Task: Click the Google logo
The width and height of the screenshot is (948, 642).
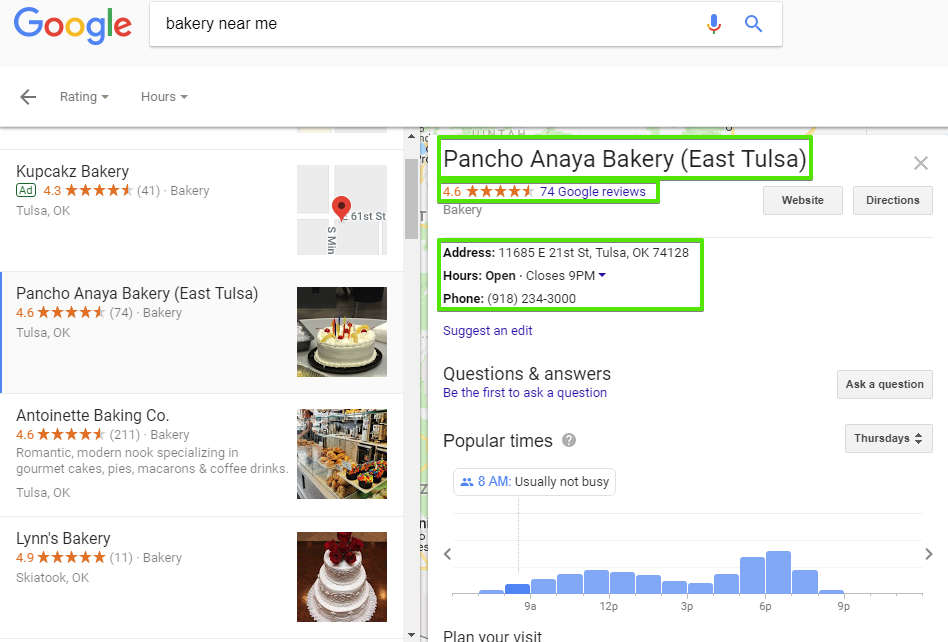Action: [73, 25]
